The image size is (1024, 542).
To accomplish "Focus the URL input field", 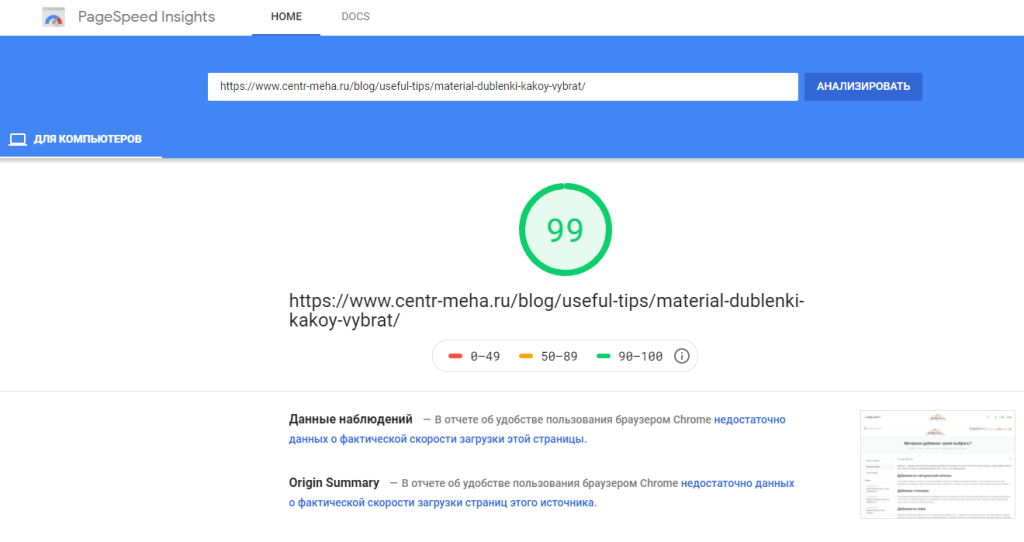I will click(x=502, y=87).
